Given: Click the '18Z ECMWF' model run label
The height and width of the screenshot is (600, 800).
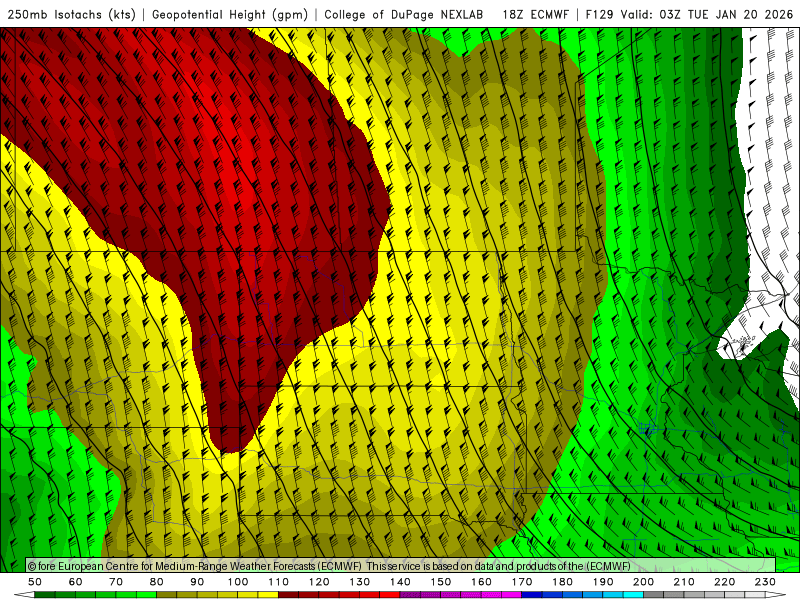Looking at the screenshot, I should (x=535, y=15).
